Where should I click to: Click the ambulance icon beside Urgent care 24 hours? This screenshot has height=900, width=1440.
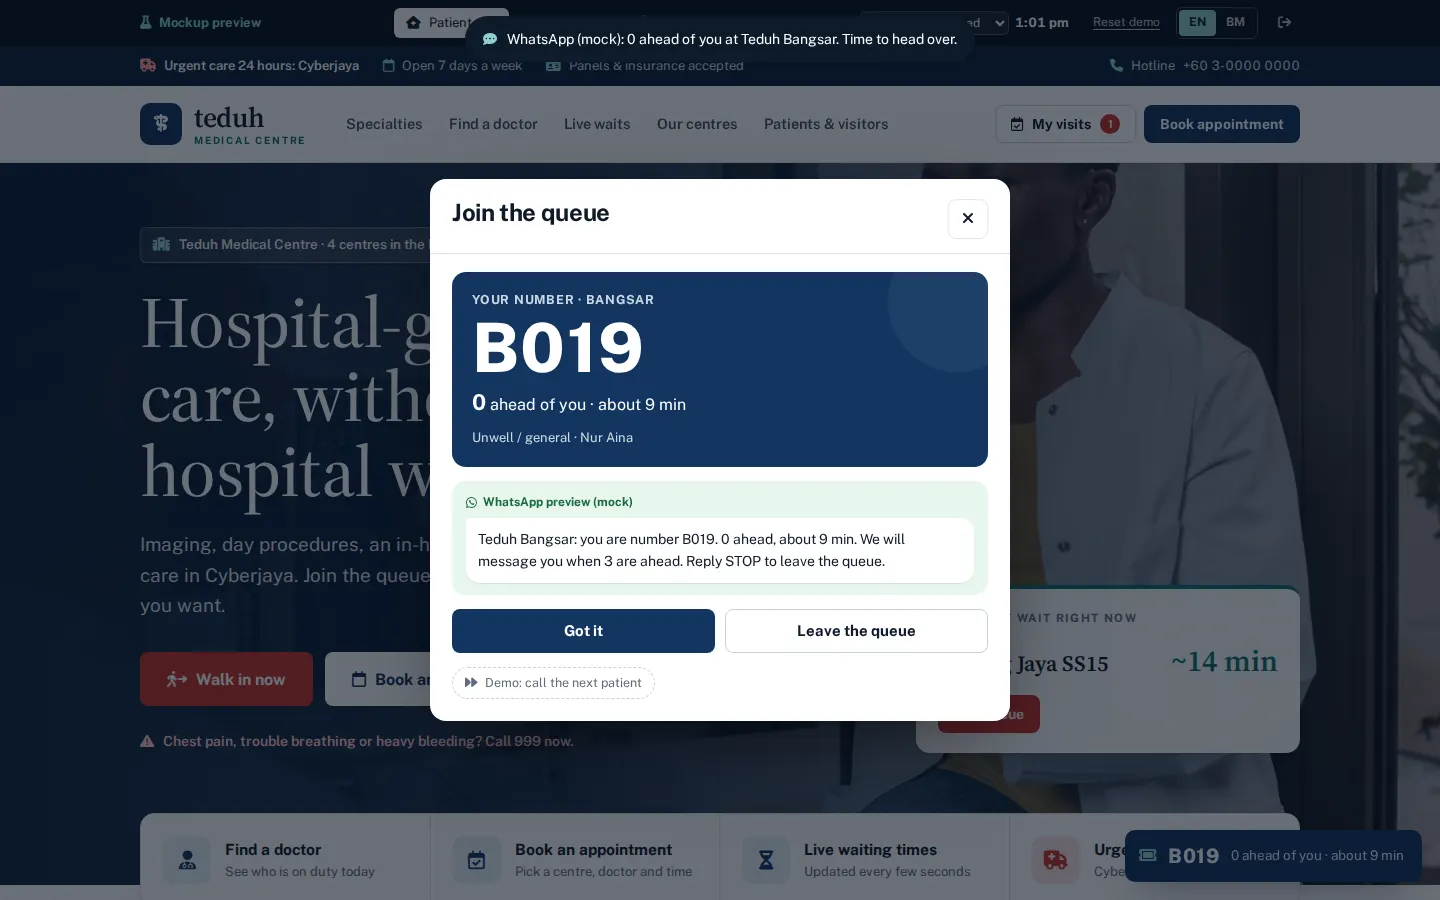pos(148,65)
